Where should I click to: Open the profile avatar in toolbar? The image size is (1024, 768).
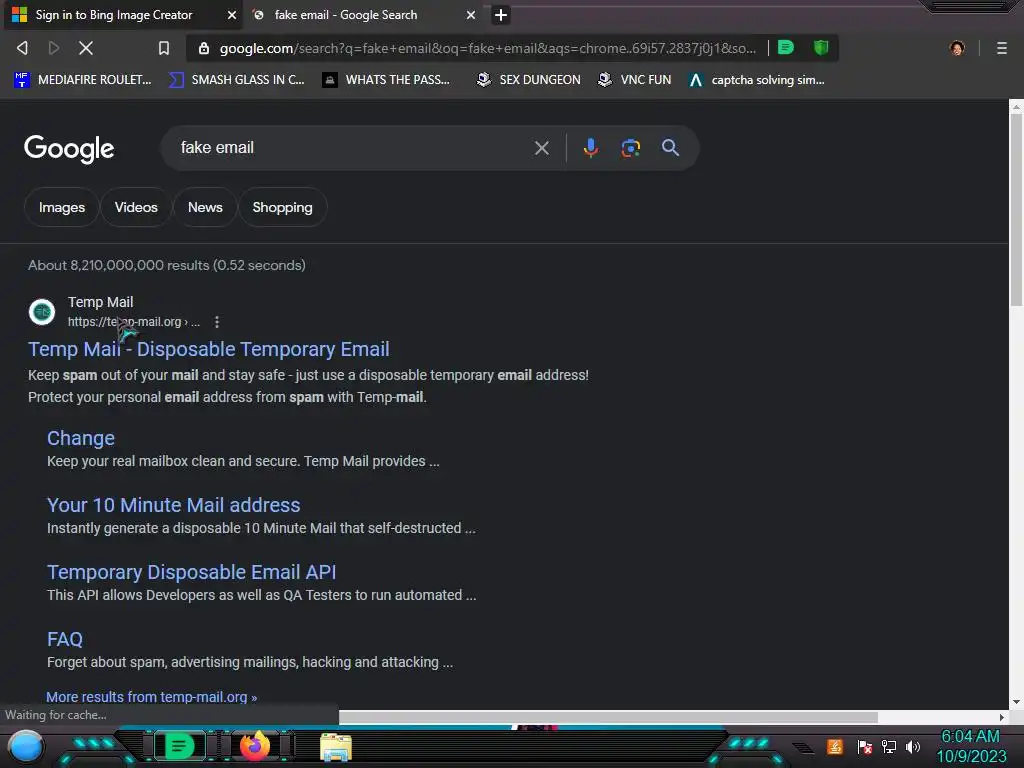coord(957,48)
